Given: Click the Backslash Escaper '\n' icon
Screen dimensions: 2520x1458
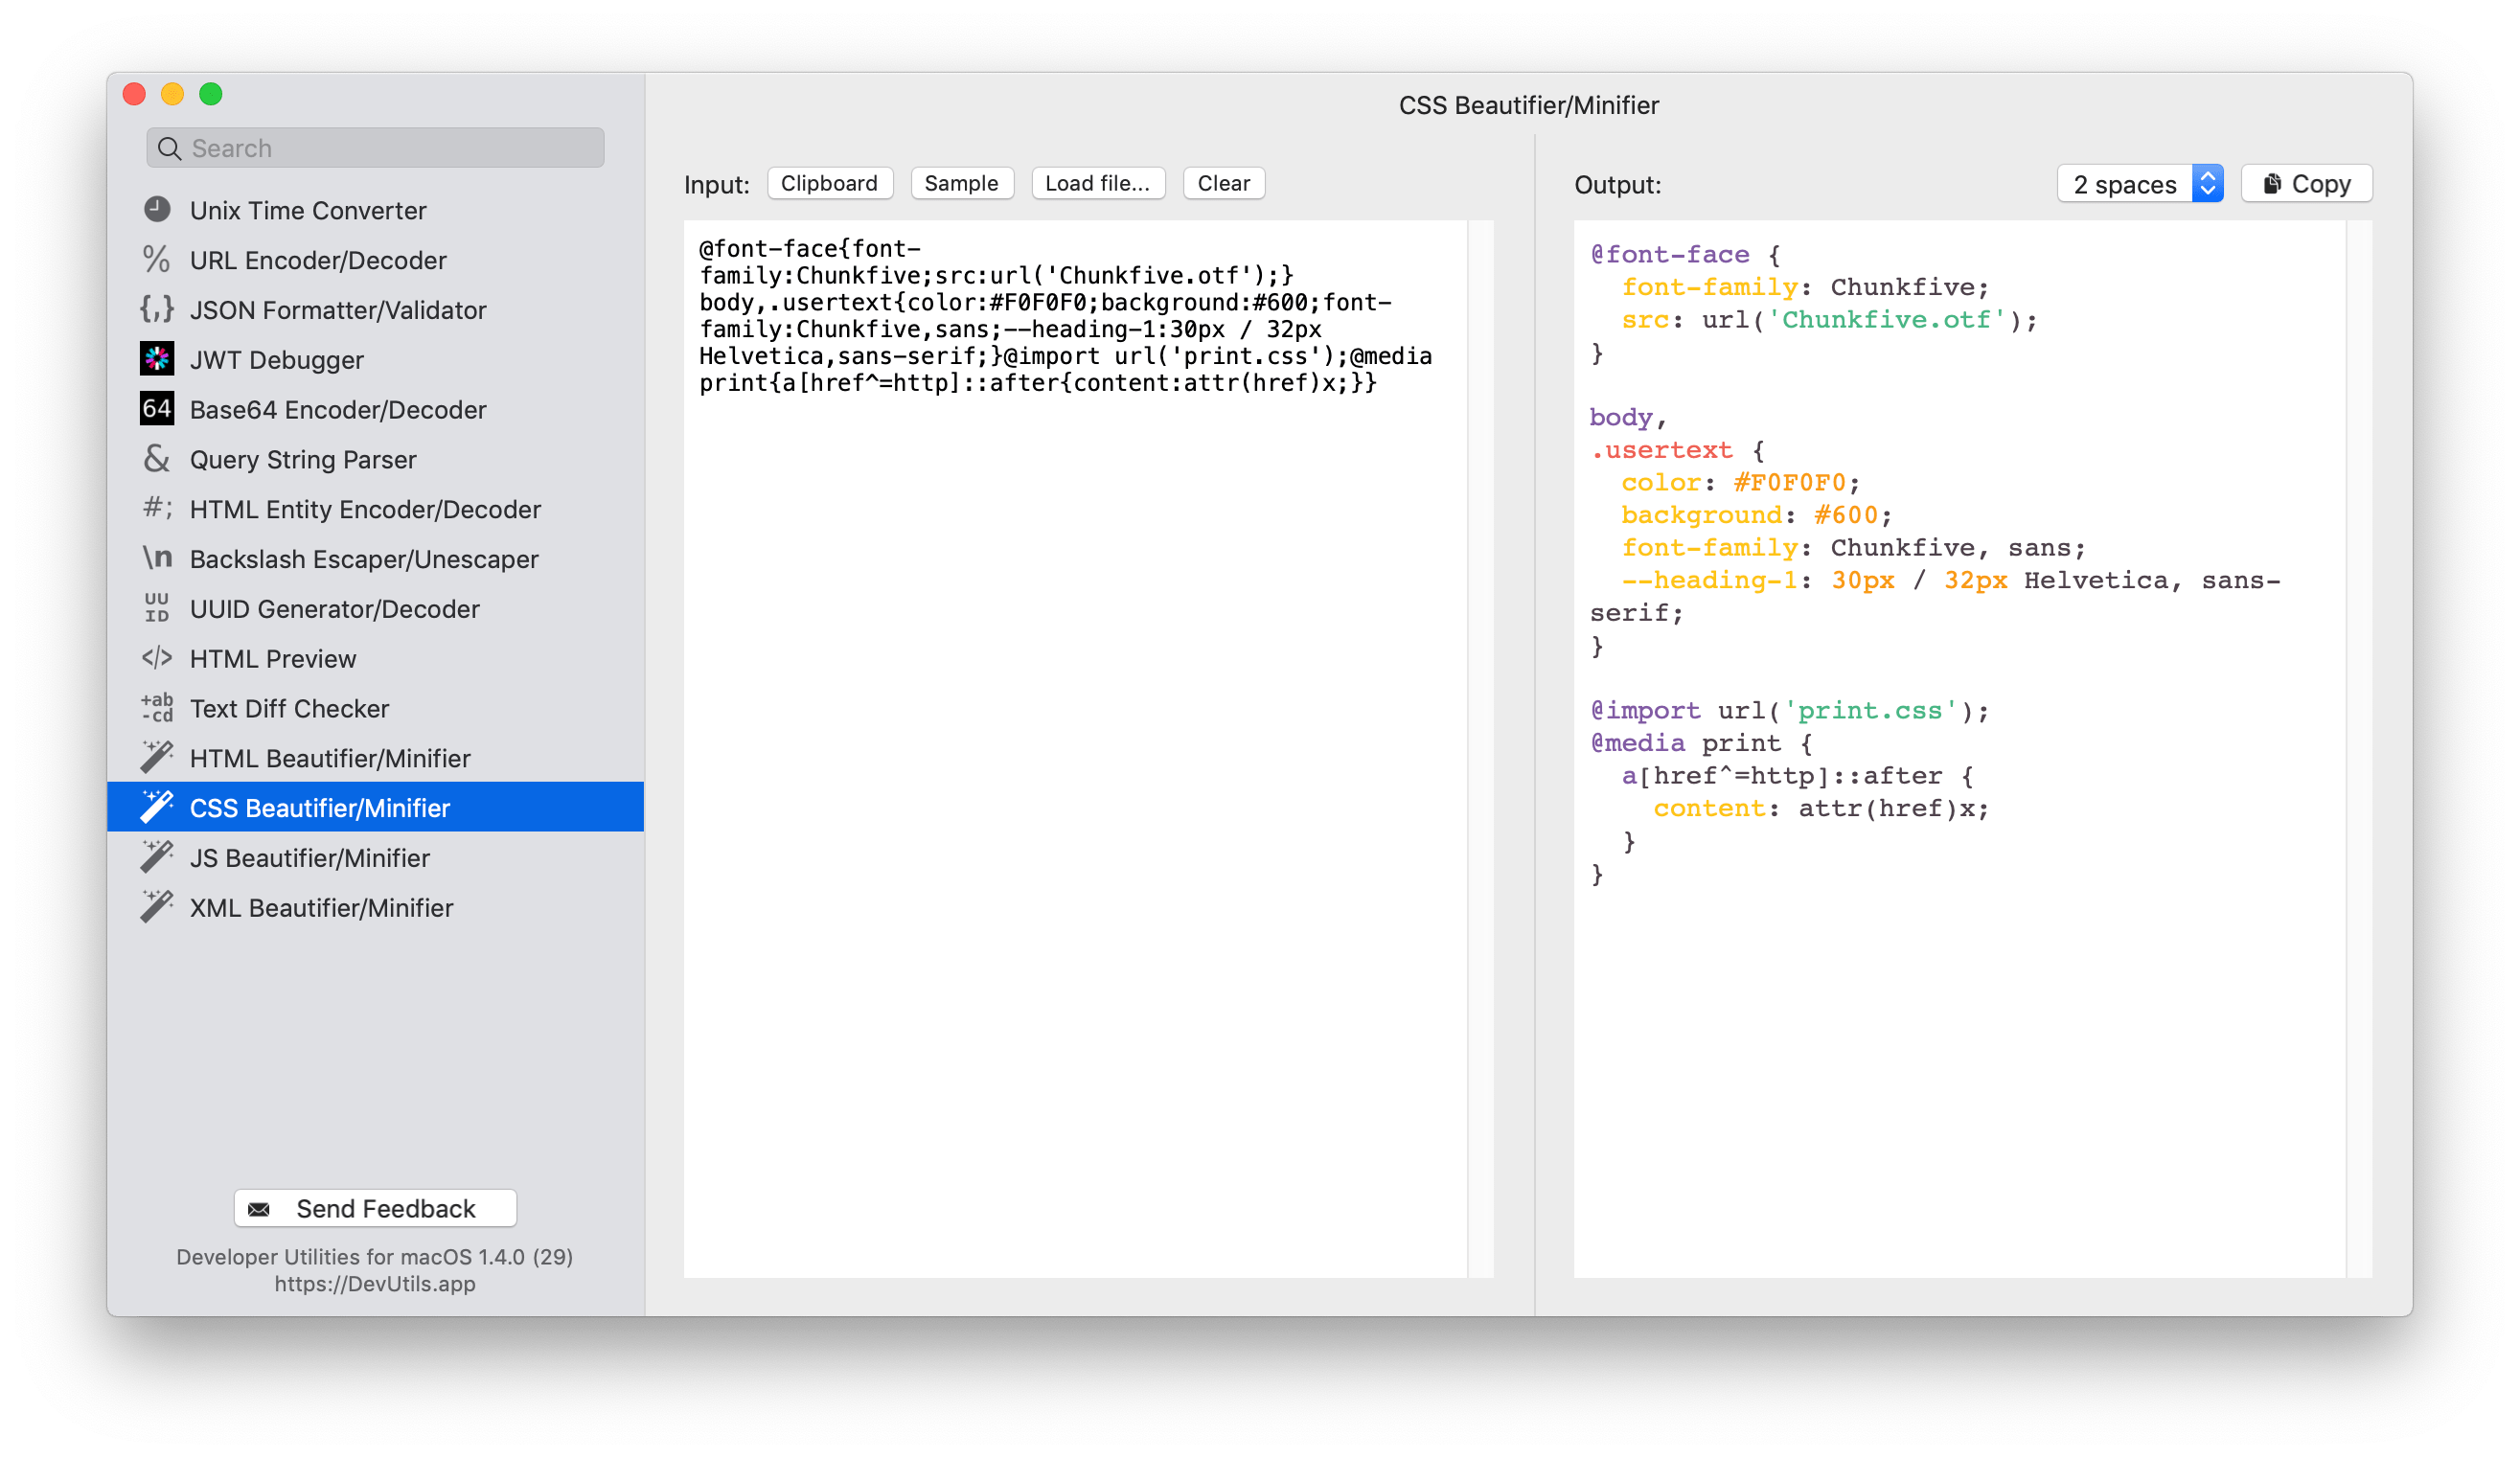Looking at the screenshot, I should coord(157,558).
